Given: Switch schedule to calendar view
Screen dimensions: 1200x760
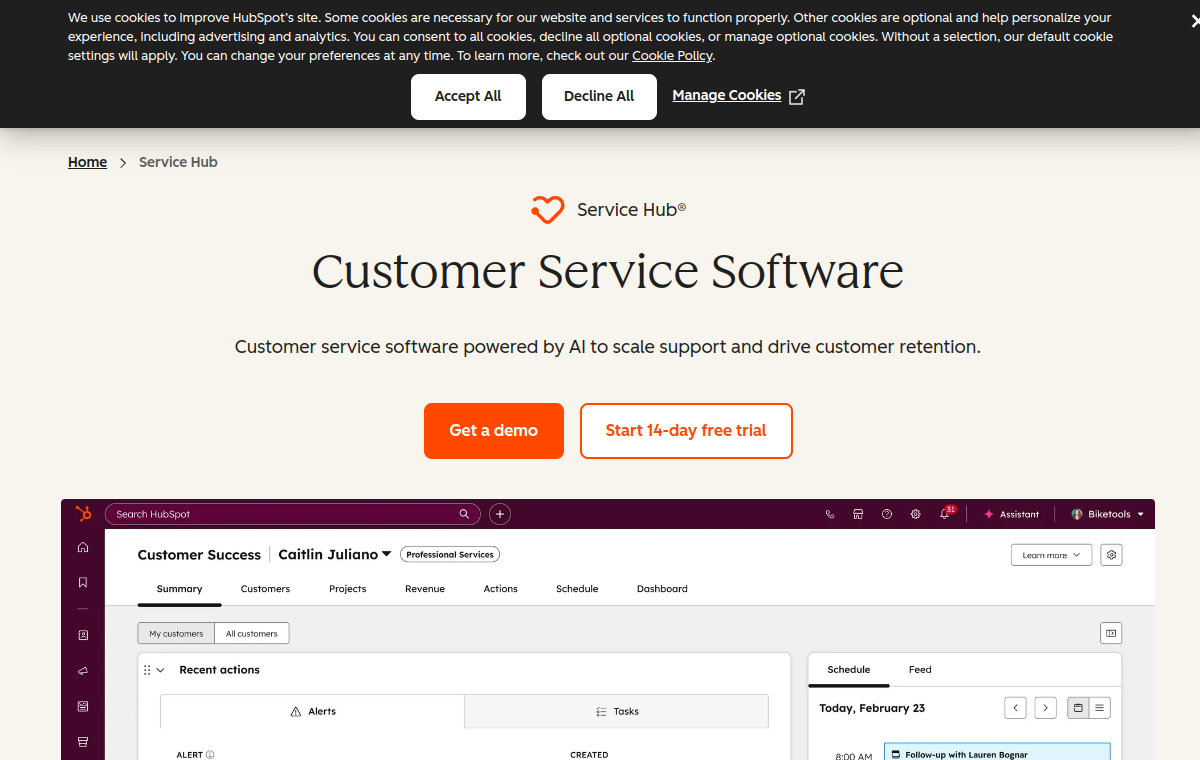Looking at the screenshot, I should (x=1078, y=708).
